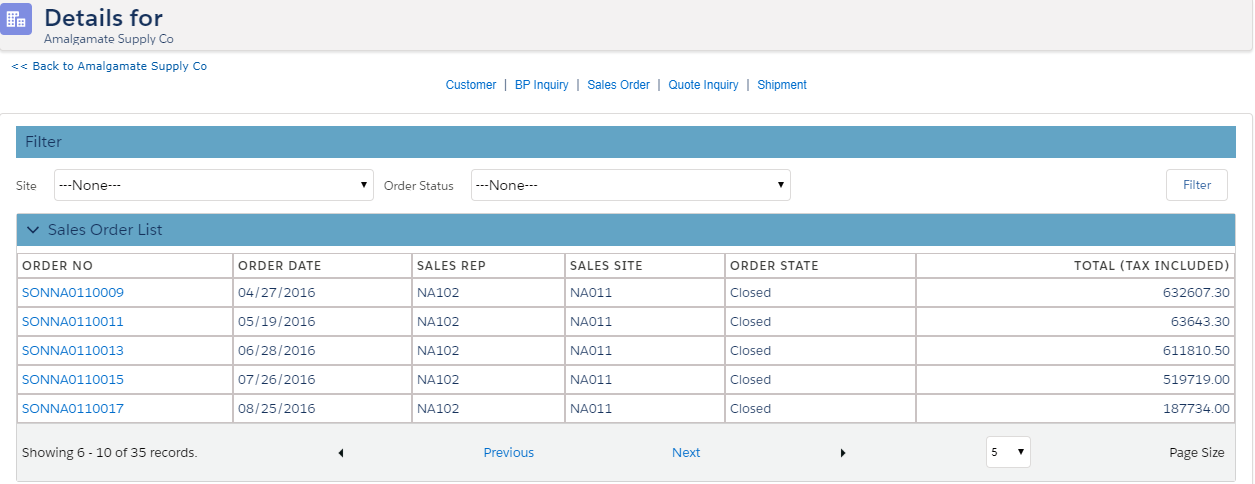
Task: Go to the Previous page of records
Action: (x=508, y=453)
